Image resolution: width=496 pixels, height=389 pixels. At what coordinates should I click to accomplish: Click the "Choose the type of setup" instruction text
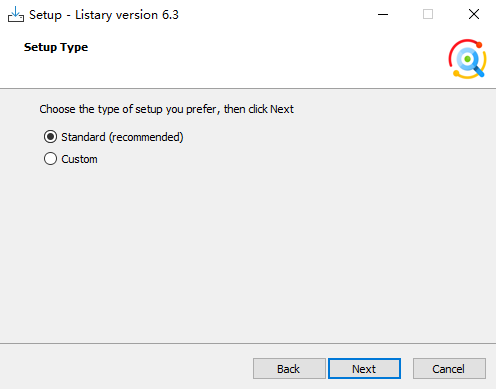click(x=166, y=109)
